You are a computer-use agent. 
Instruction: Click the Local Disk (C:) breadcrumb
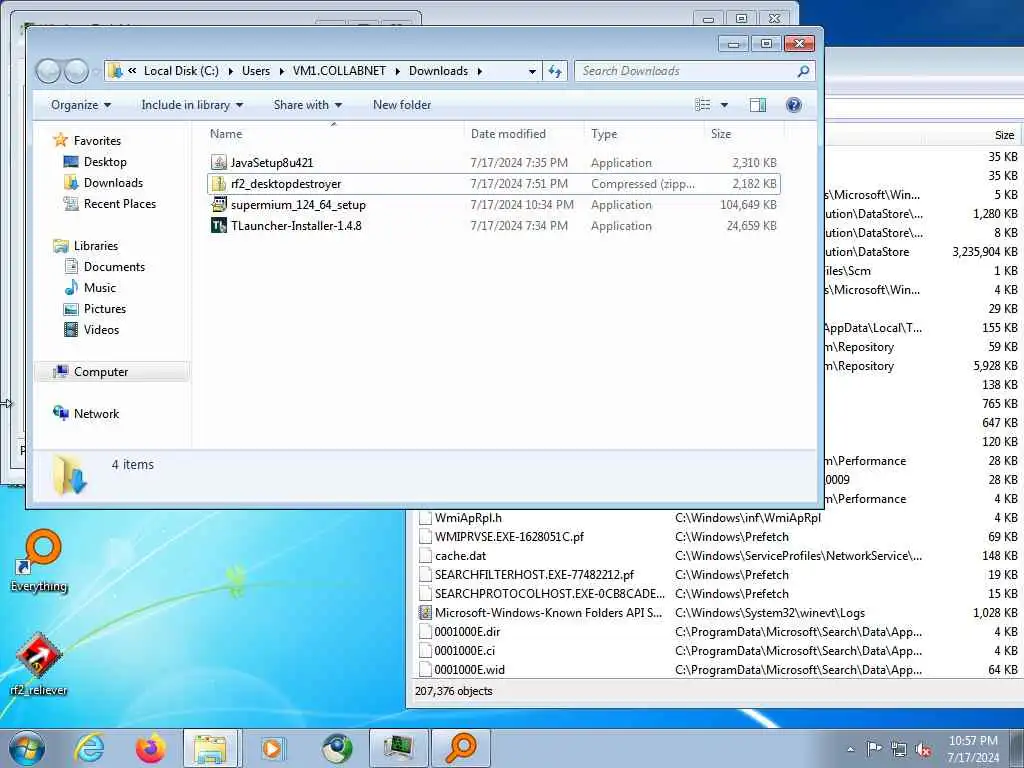(x=181, y=71)
